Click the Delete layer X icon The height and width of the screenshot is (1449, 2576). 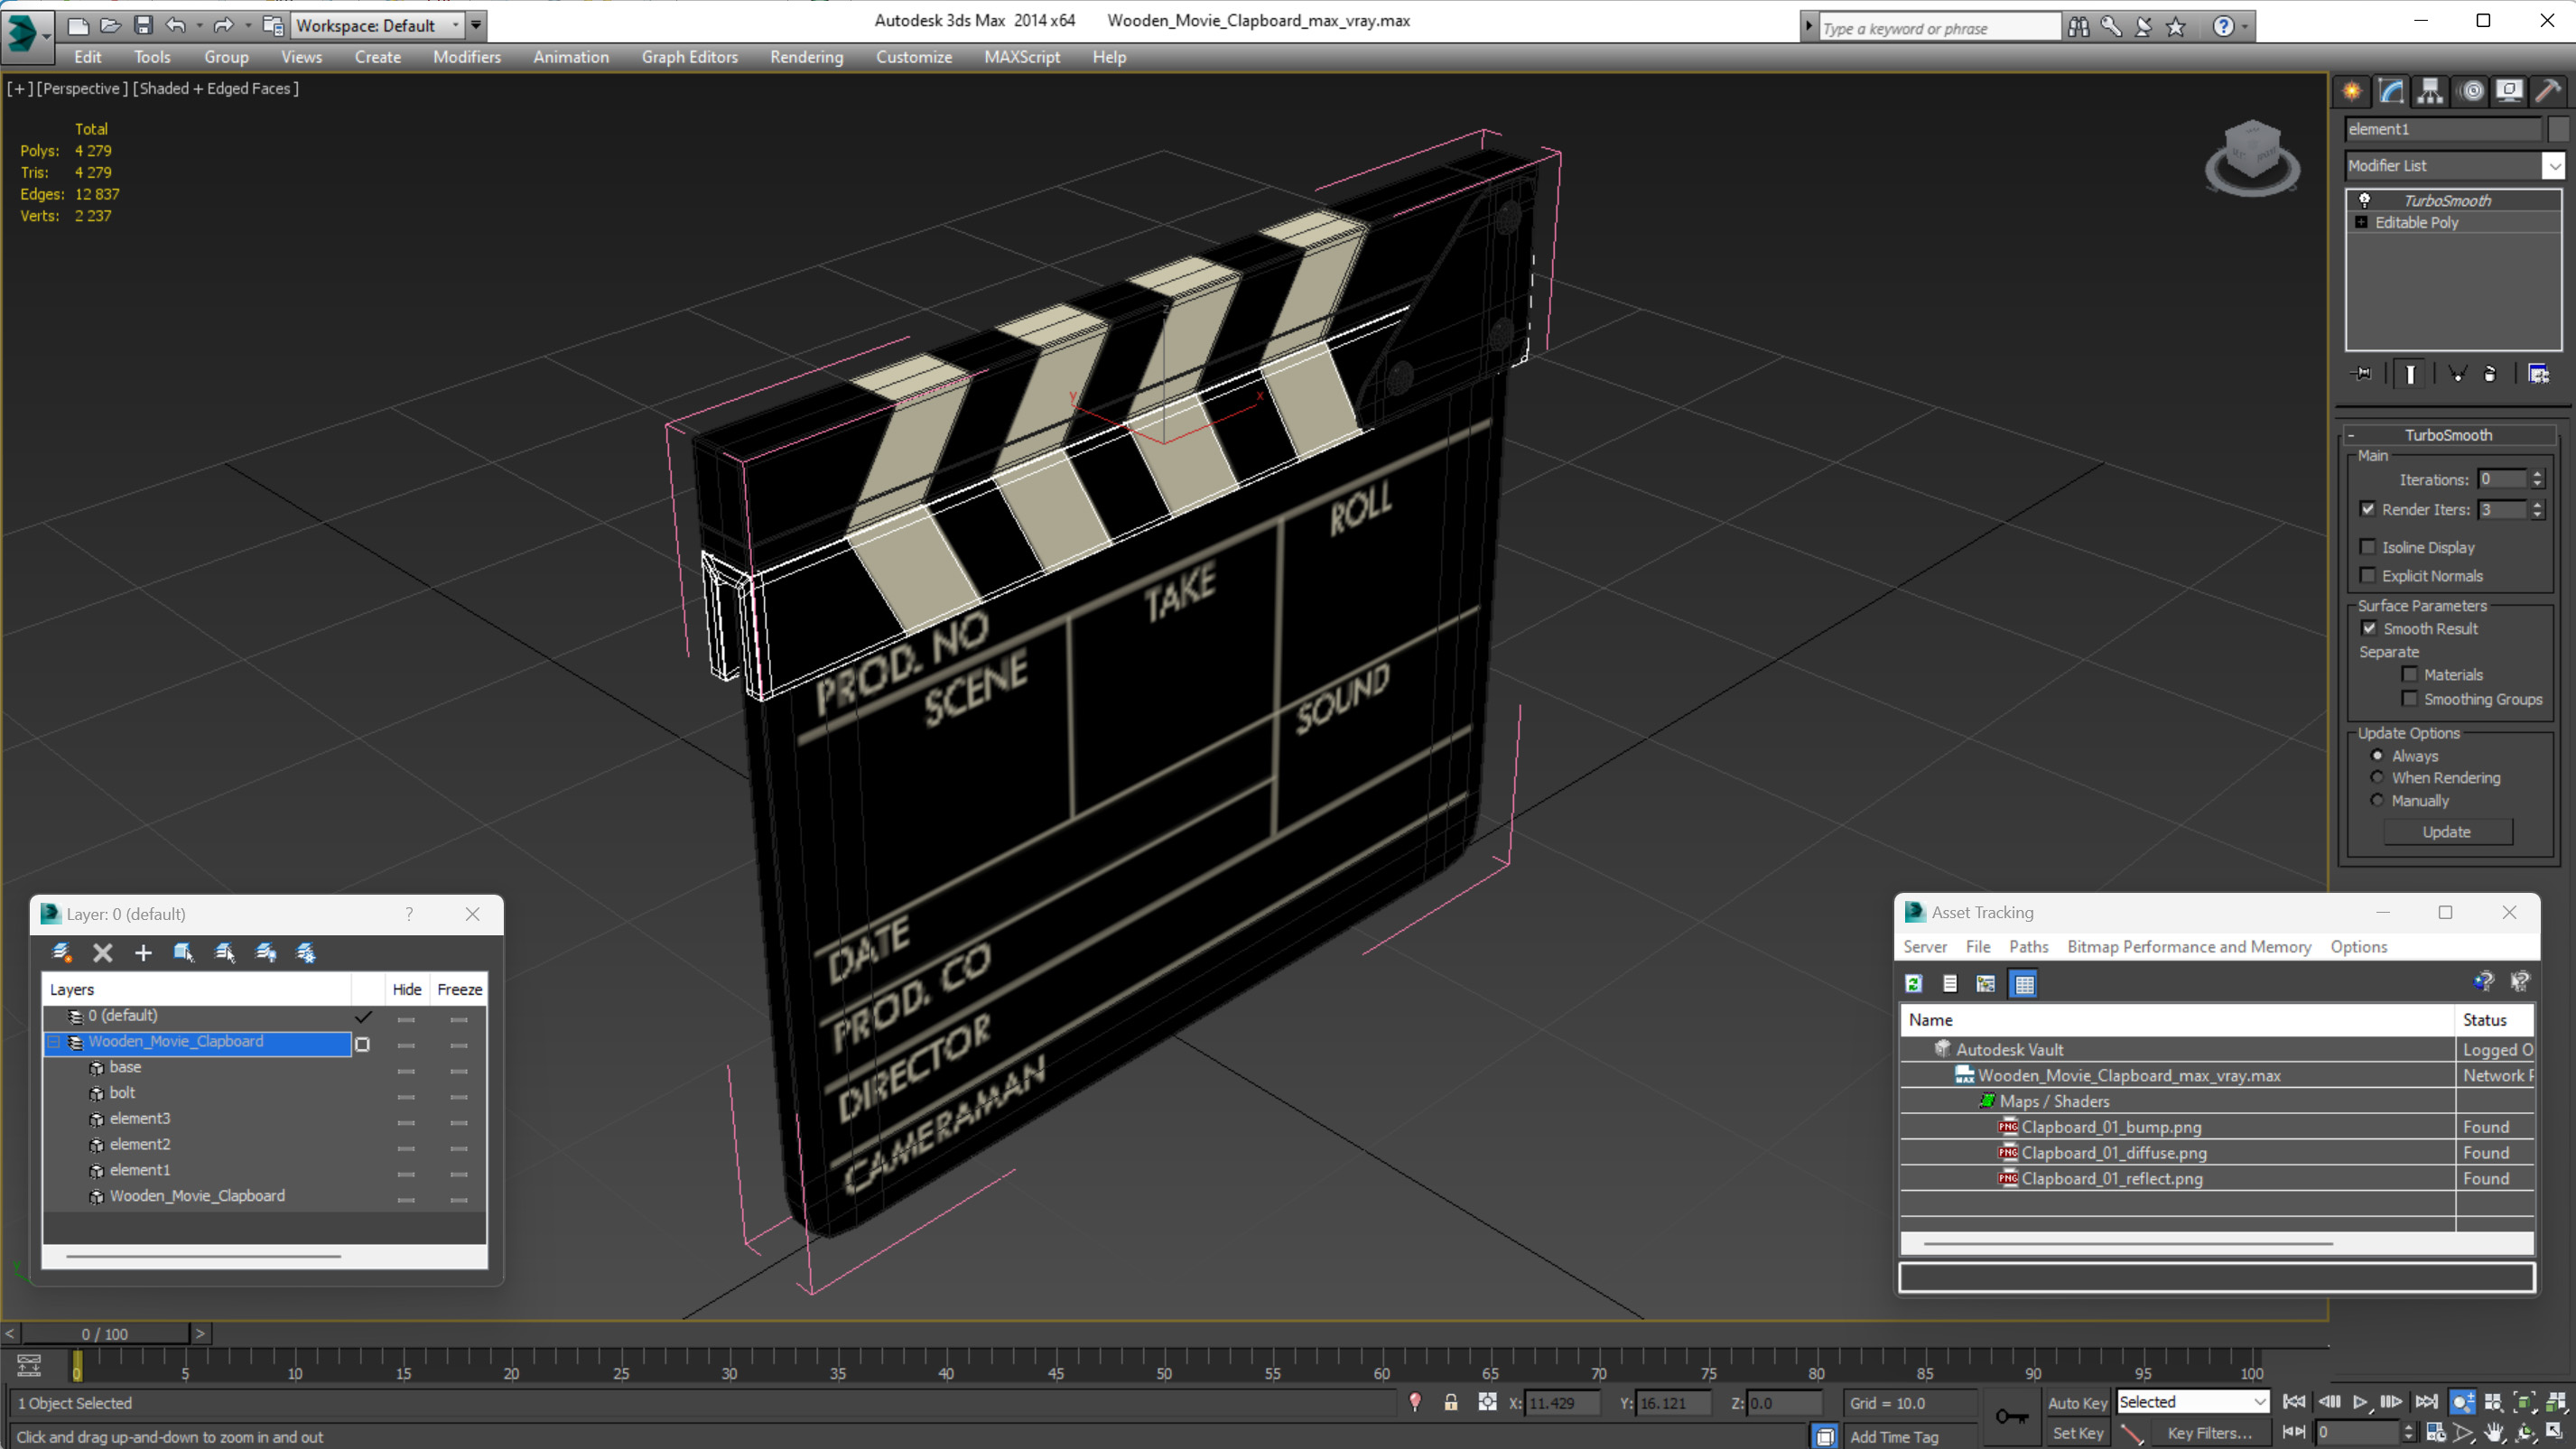[x=102, y=952]
